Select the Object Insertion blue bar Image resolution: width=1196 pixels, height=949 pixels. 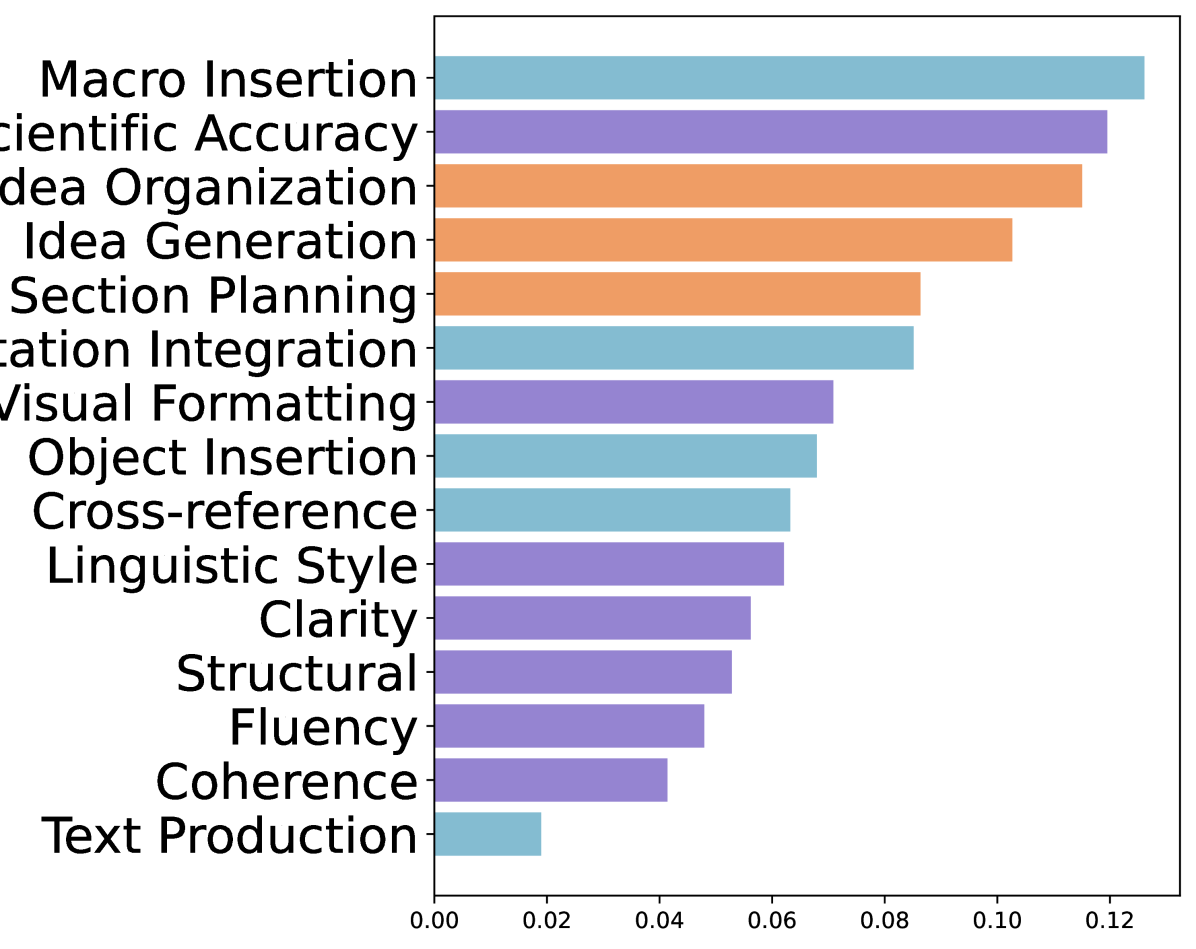click(x=625, y=456)
